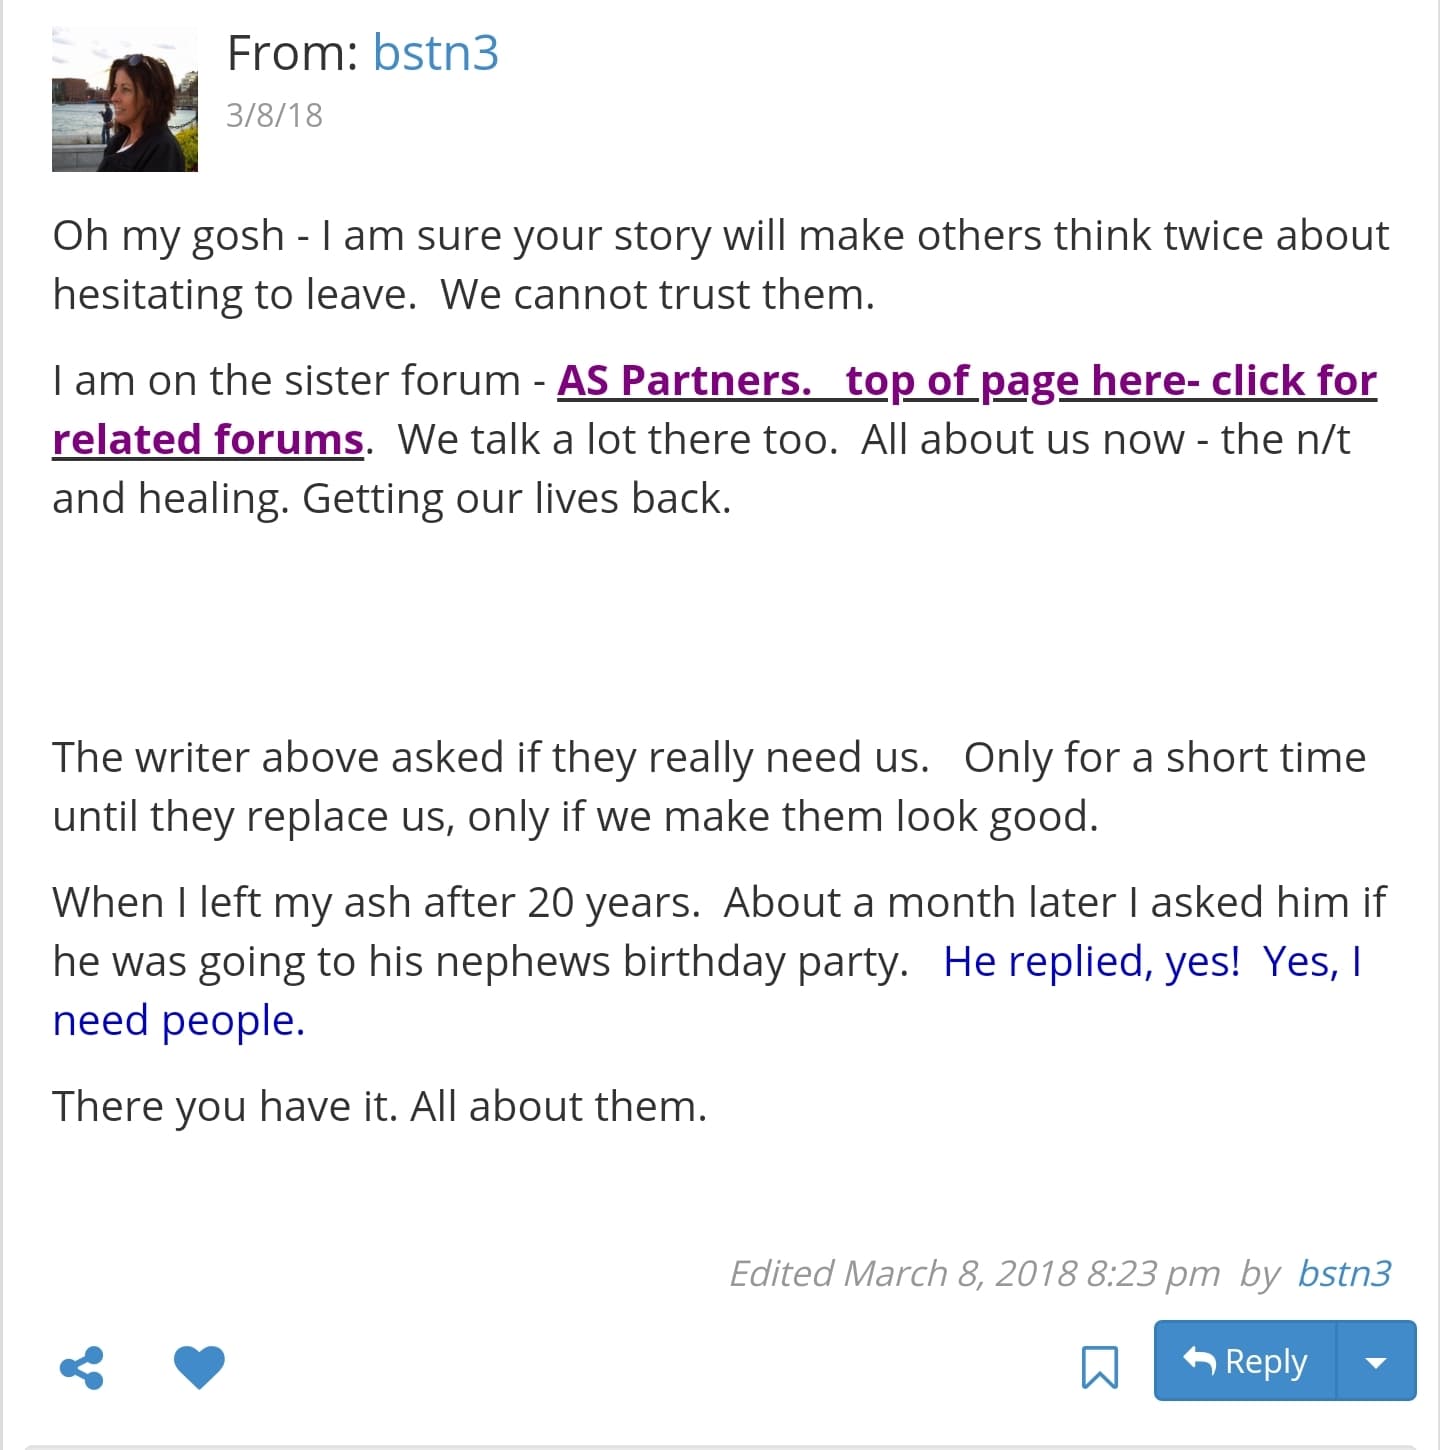Click the "Getting our lives back" sentence
This screenshot has height=1450, width=1440.
coord(517,499)
